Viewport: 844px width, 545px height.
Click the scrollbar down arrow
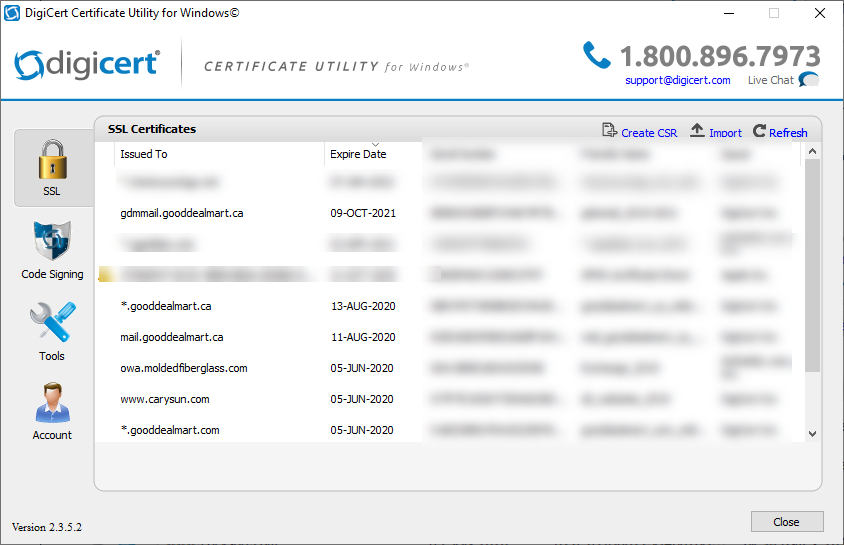(x=813, y=434)
